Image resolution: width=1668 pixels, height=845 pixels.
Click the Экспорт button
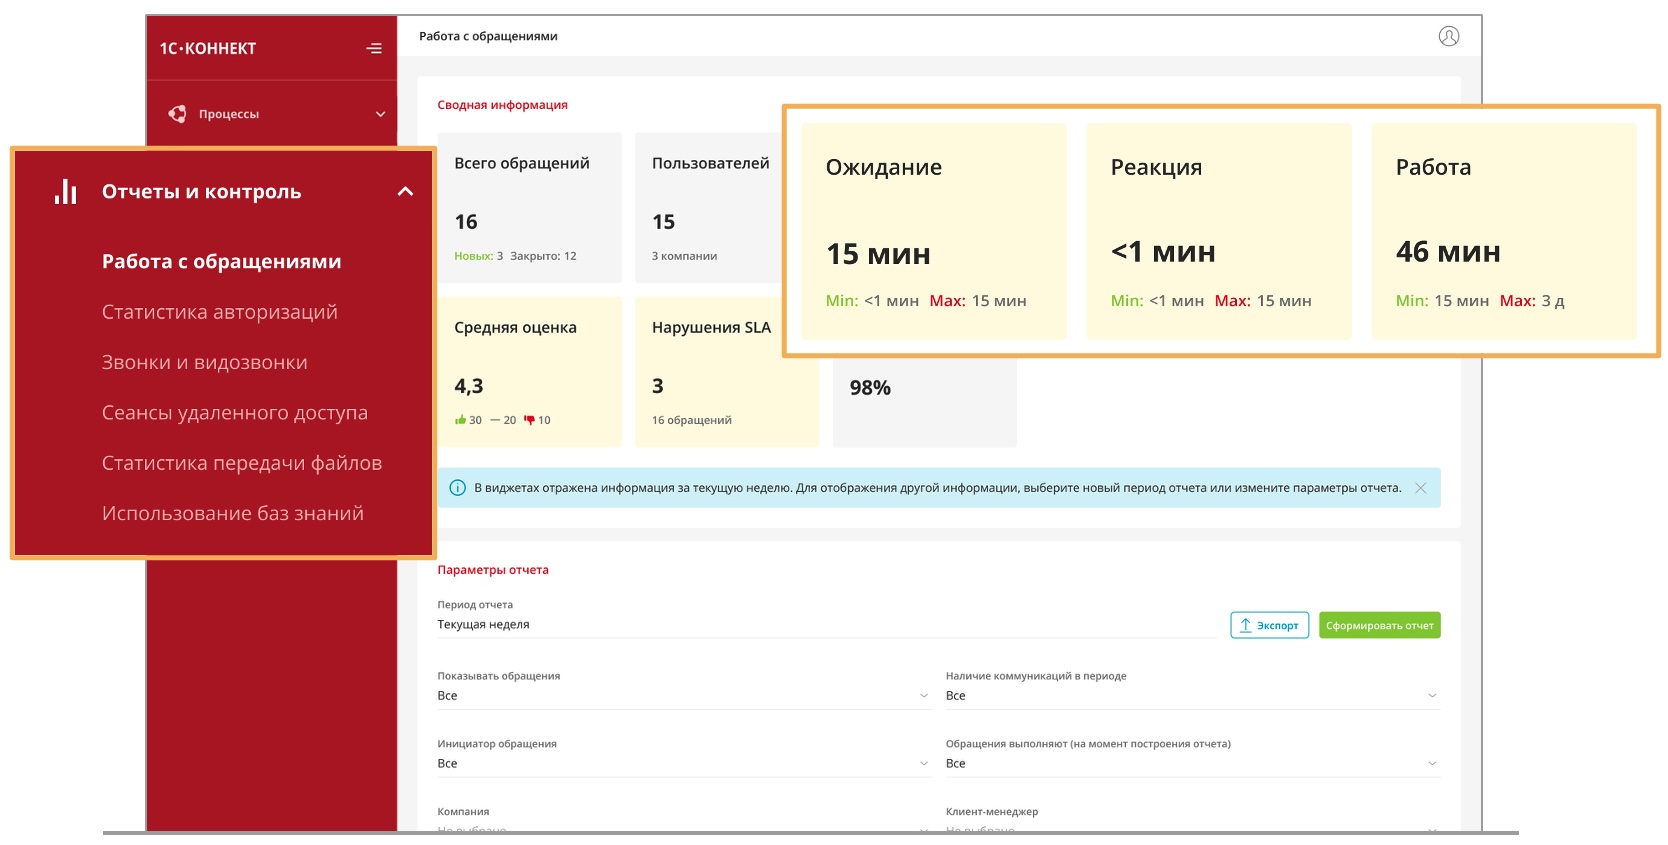tap(1269, 625)
